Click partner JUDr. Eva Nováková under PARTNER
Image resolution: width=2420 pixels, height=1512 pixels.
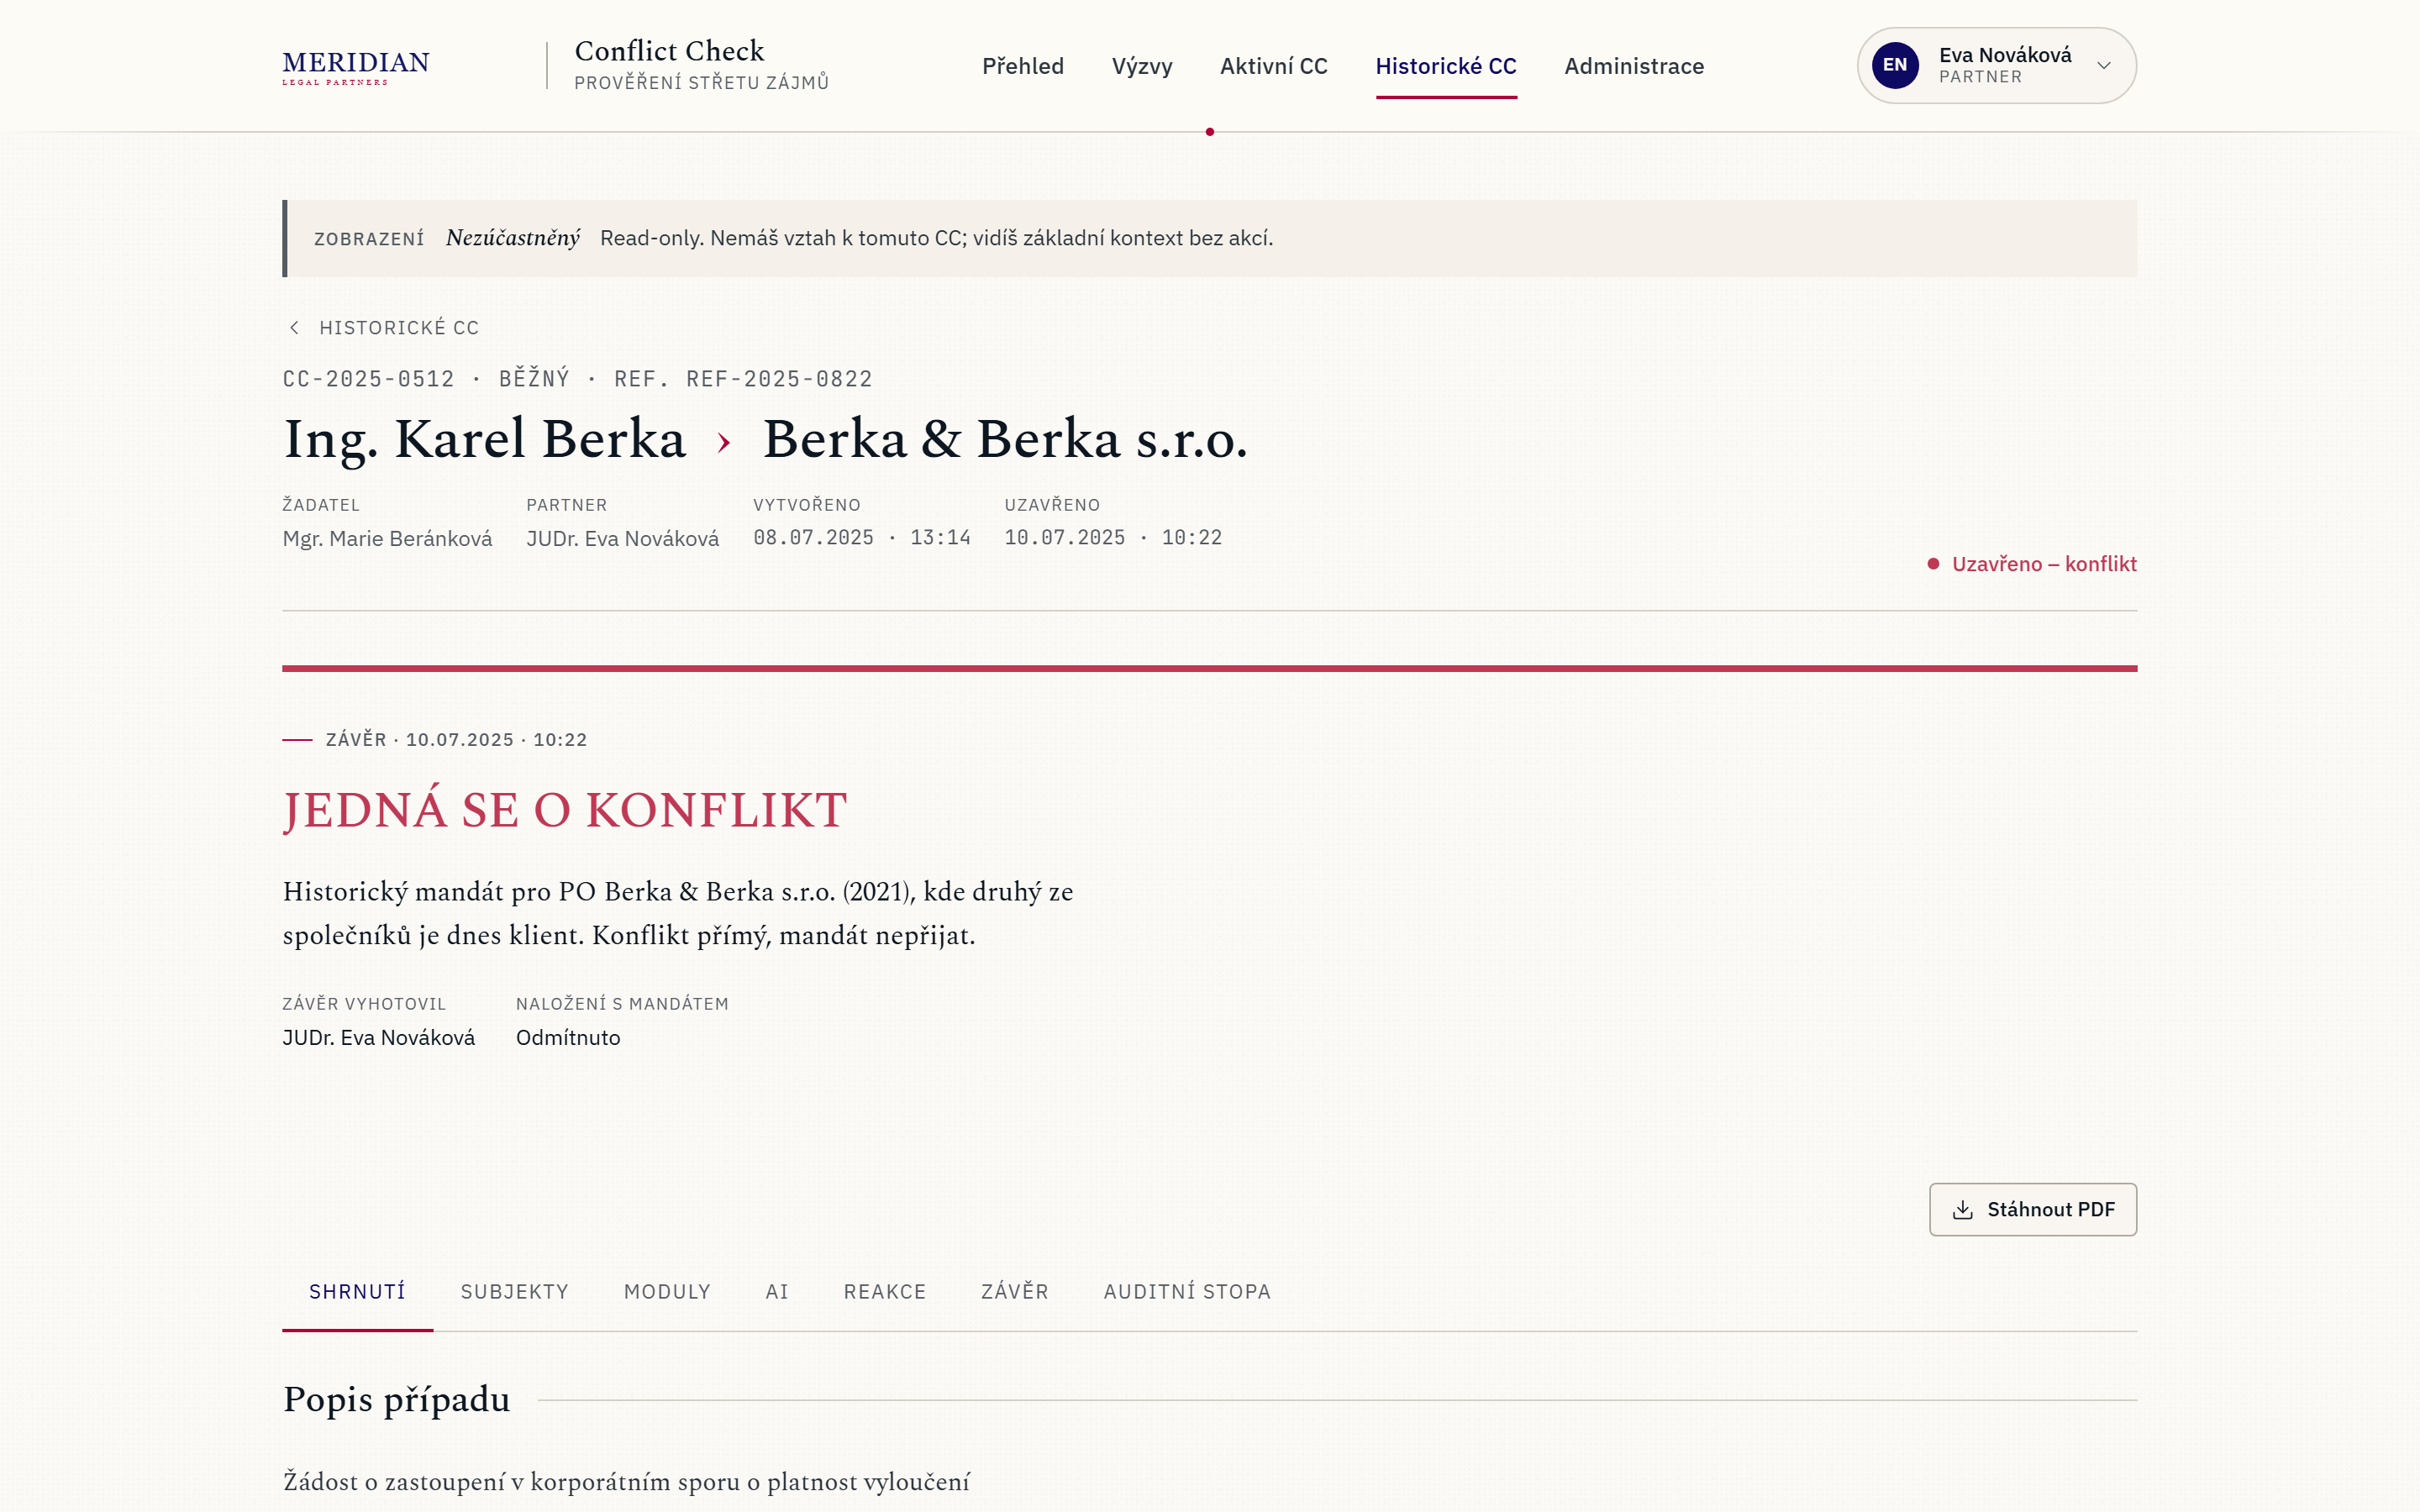point(622,539)
